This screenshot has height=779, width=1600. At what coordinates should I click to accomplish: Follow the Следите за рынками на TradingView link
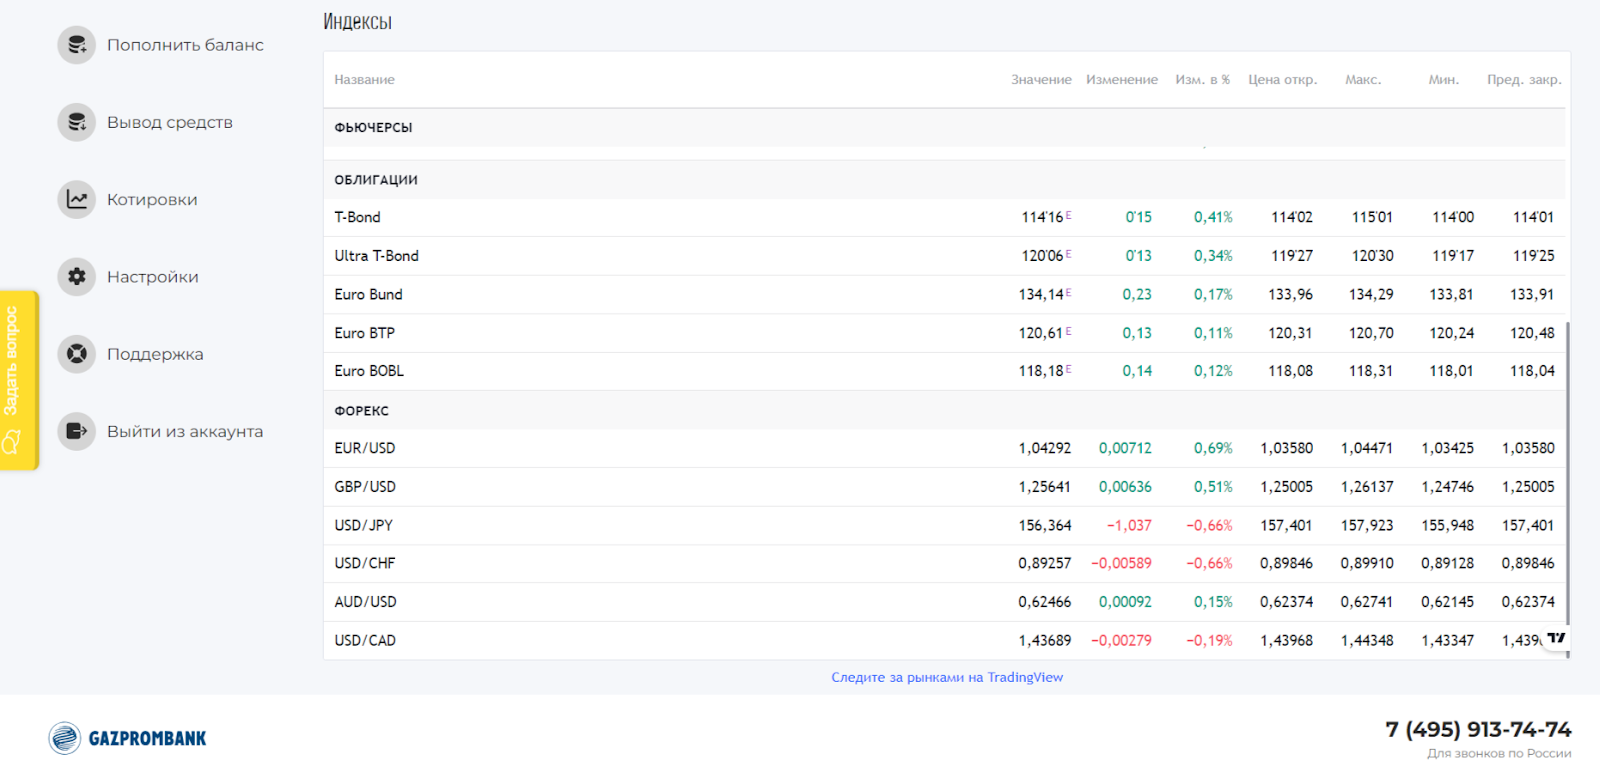(947, 677)
